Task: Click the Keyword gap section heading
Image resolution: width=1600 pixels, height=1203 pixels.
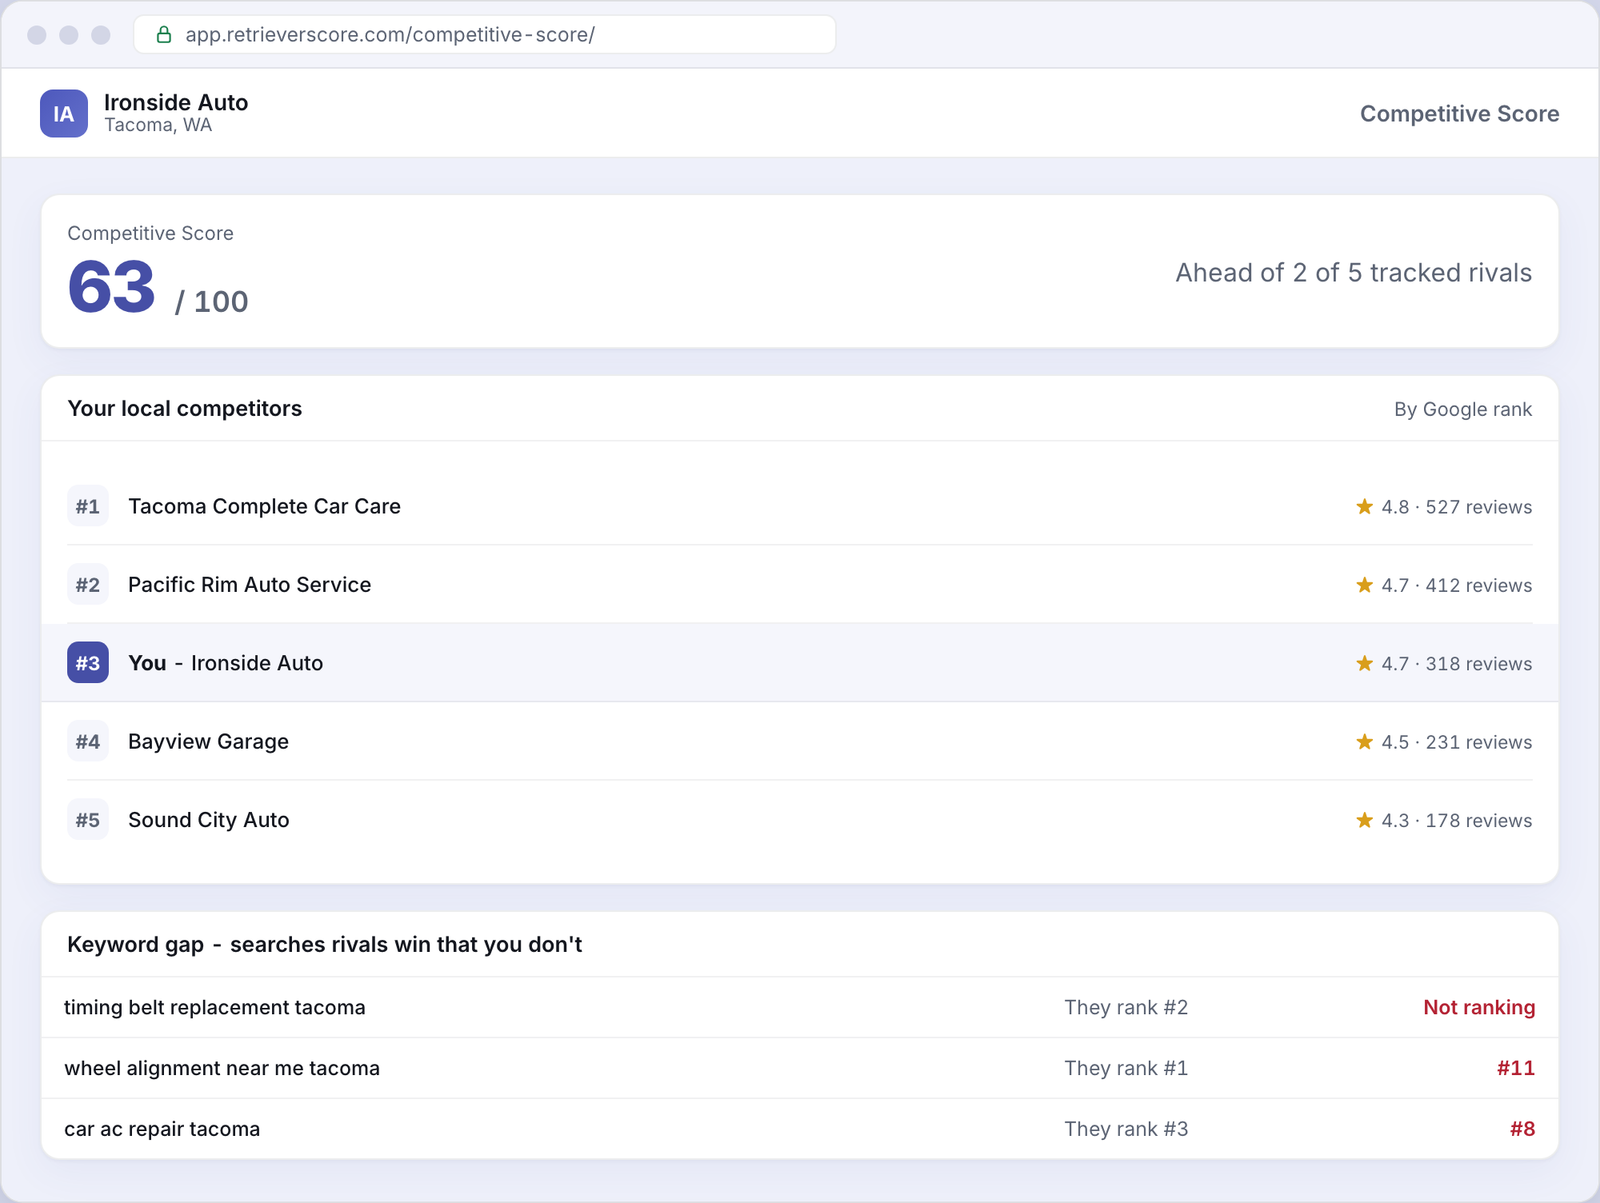Action: point(324,944)
